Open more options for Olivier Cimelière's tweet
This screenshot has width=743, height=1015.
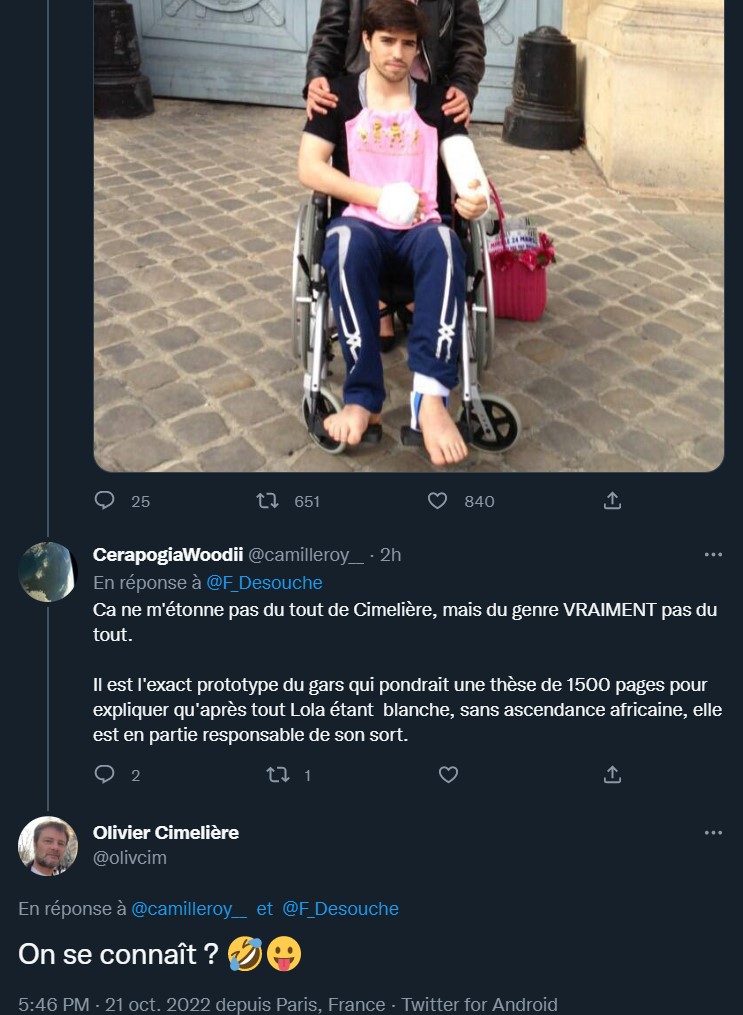point(713,833)
